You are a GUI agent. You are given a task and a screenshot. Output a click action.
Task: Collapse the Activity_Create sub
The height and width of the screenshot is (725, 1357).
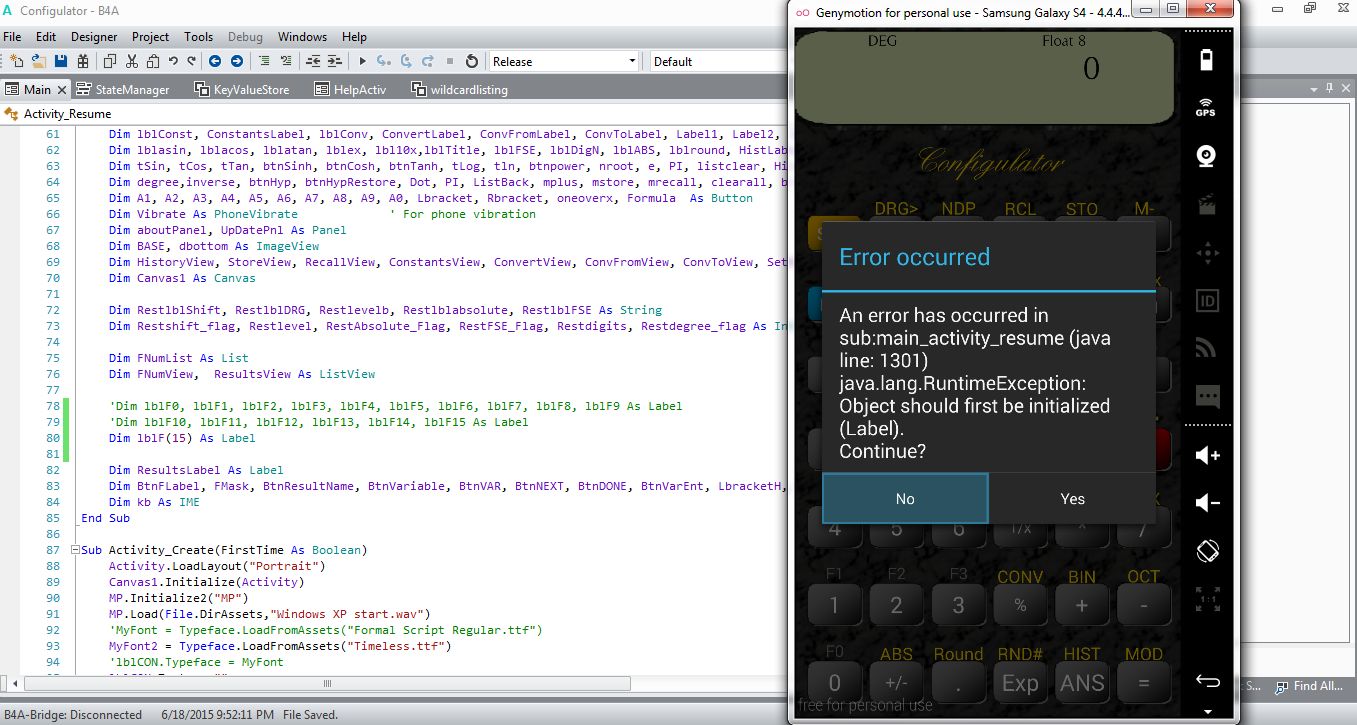pos(75,550)
